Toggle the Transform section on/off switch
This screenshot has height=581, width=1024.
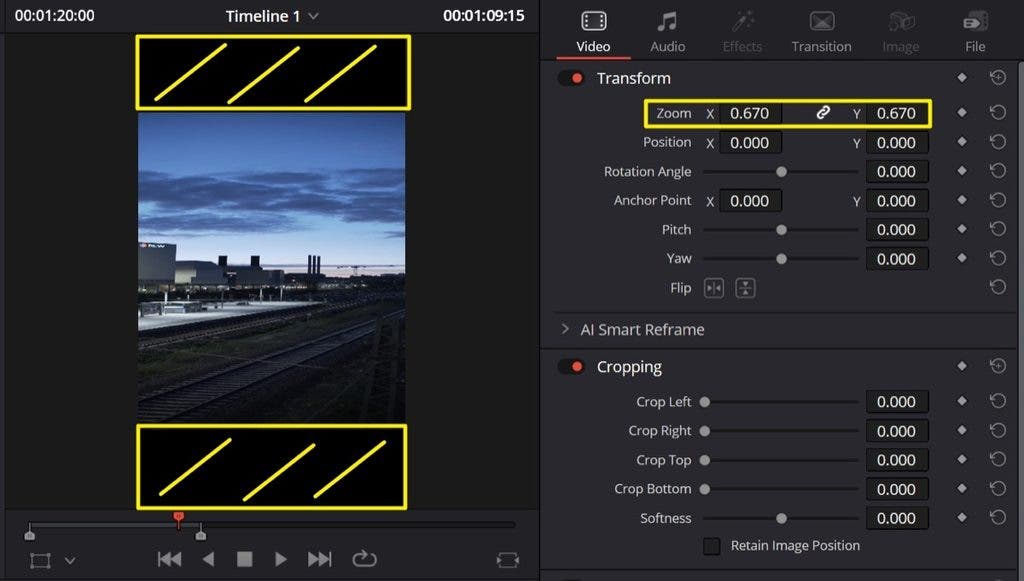pos(571,78)
